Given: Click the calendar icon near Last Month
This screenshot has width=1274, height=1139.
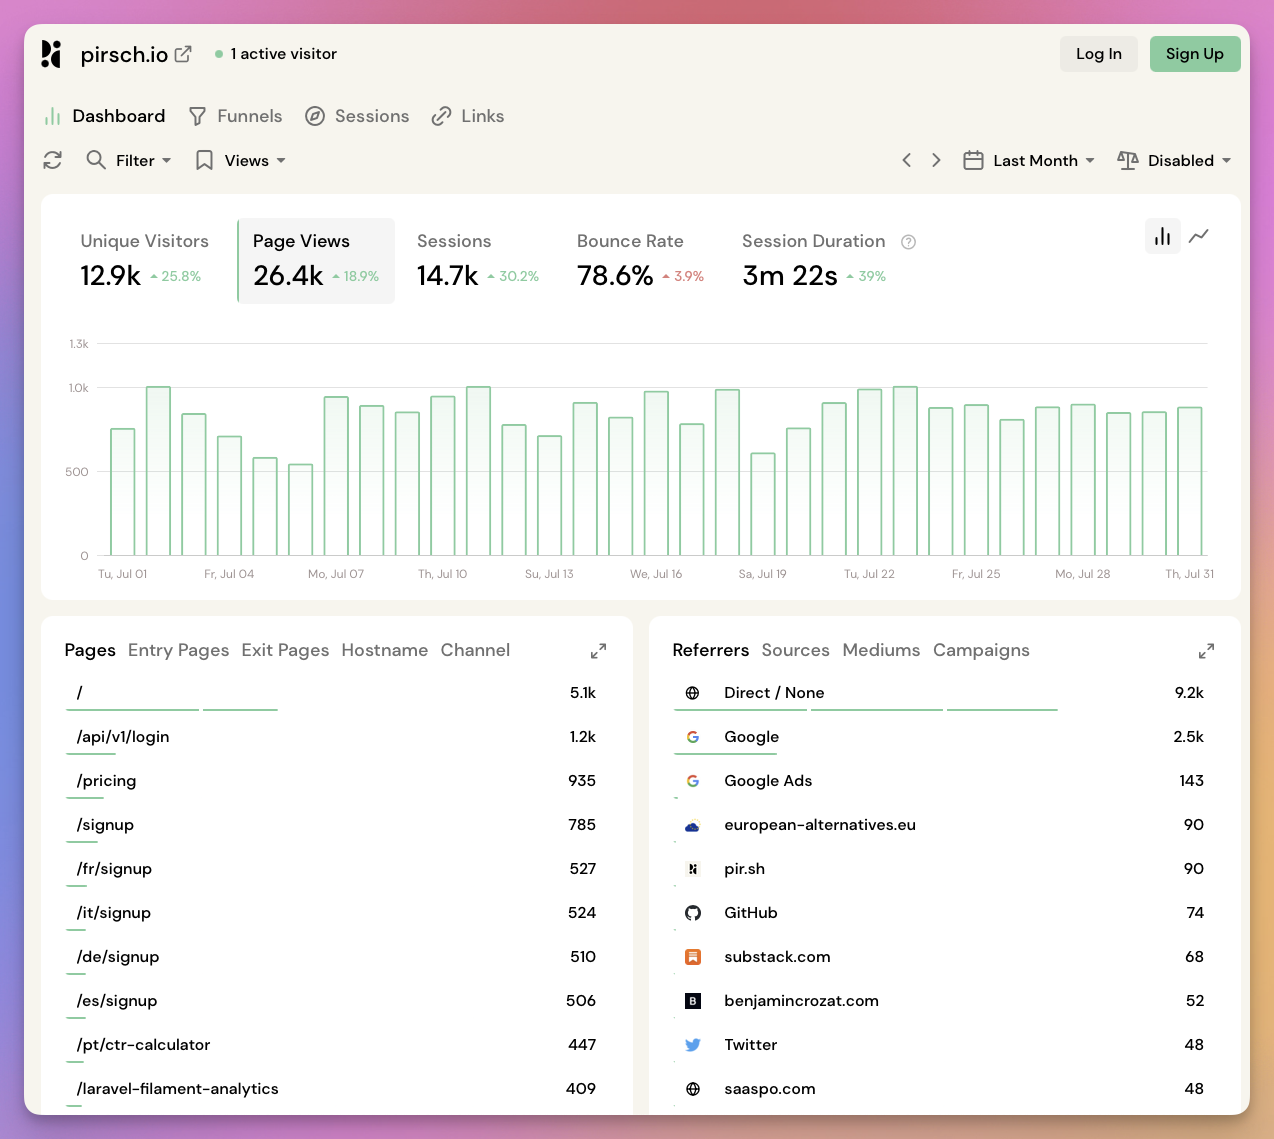Looking at the screenshot, I should coord(973,160).
